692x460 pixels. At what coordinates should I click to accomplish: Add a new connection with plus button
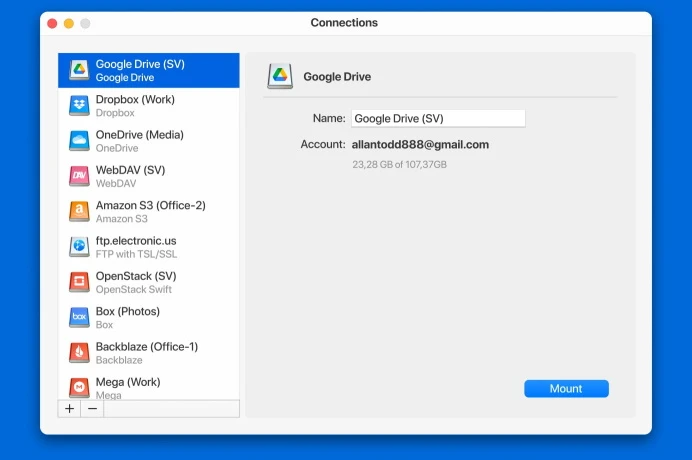[x=69, y=408]
